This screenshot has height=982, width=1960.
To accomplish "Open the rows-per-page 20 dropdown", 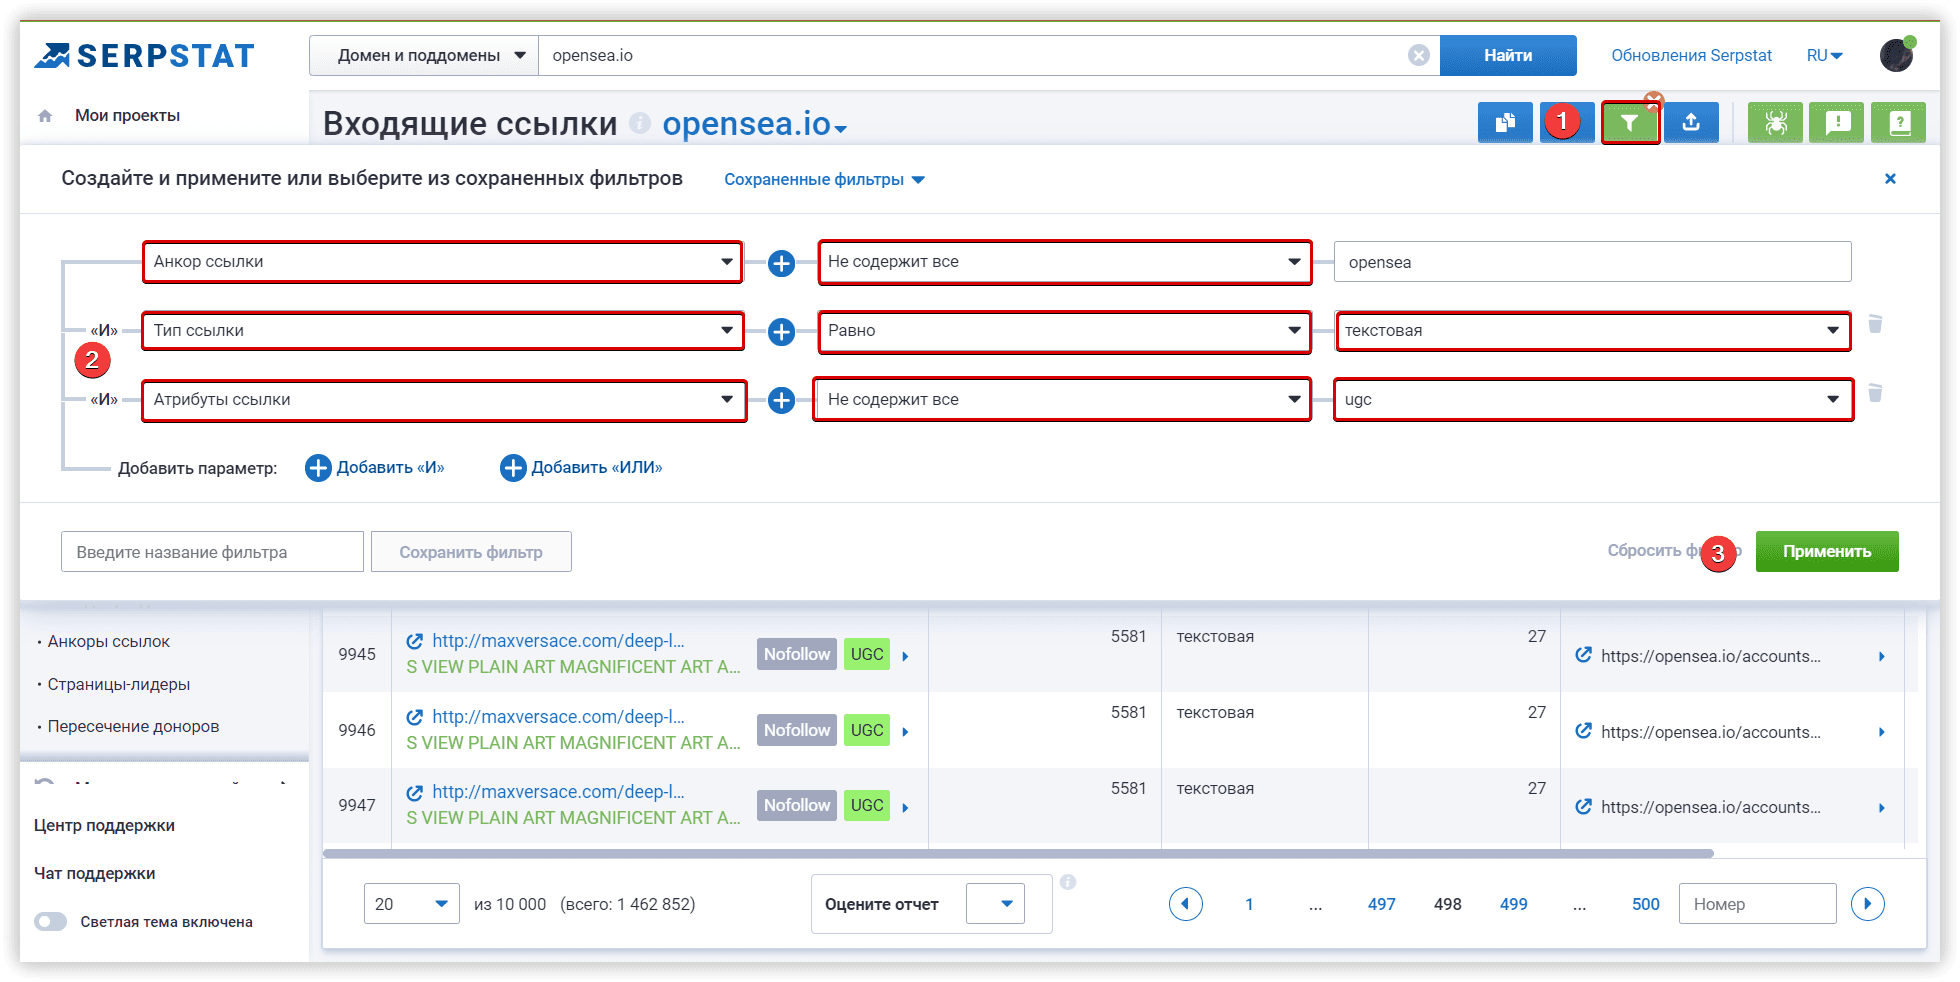I will 411,904.
